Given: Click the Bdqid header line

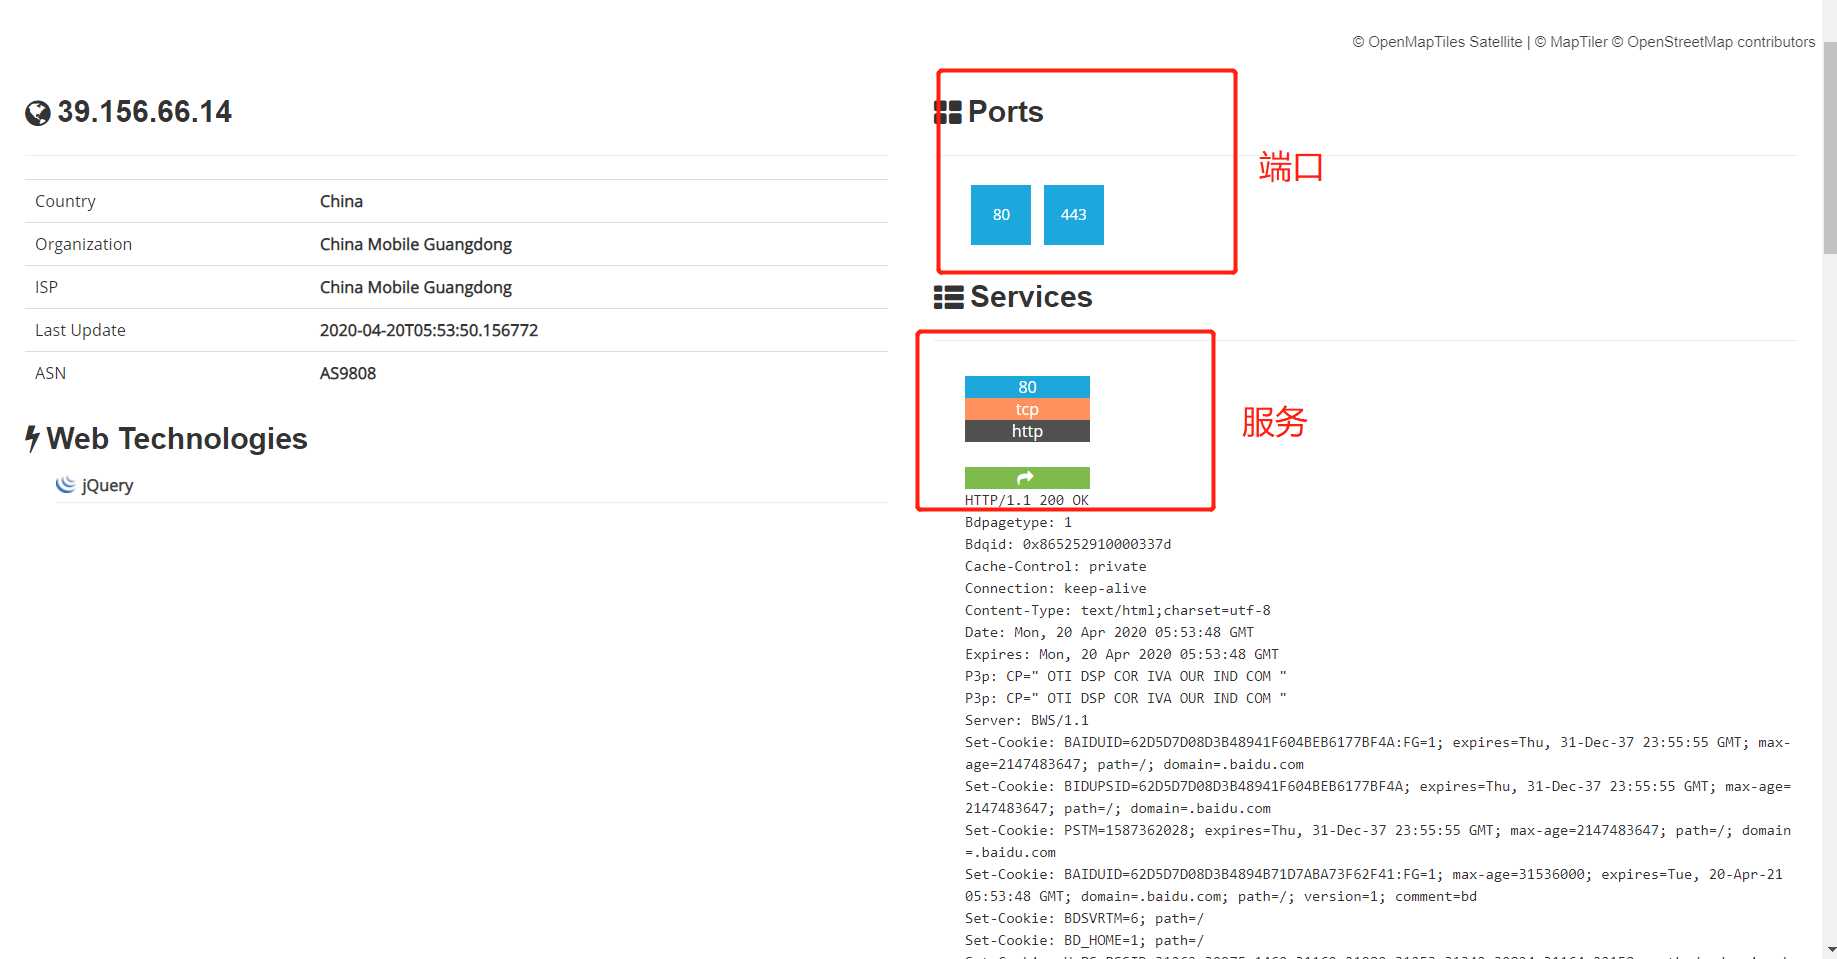Looking at the screenshot, I should click(x=1068, y=544).
